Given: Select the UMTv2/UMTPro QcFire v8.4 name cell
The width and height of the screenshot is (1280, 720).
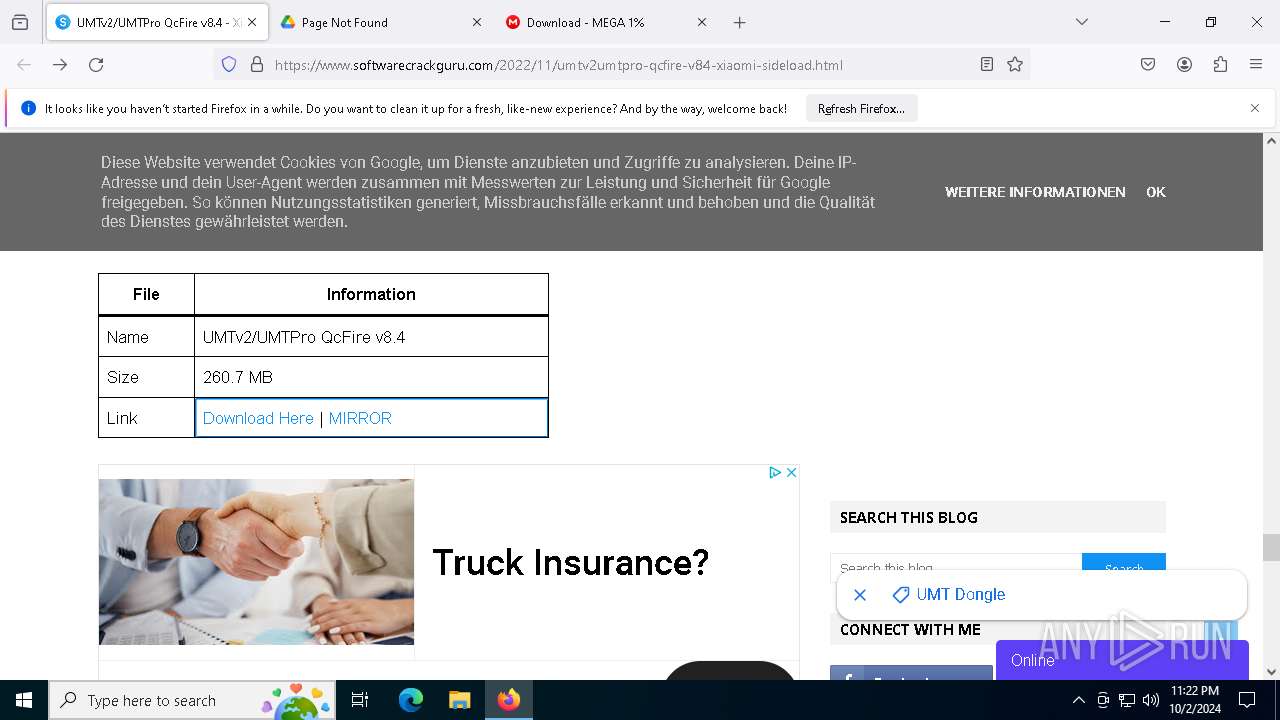Looking at the screenshot, I should (371, 337).
